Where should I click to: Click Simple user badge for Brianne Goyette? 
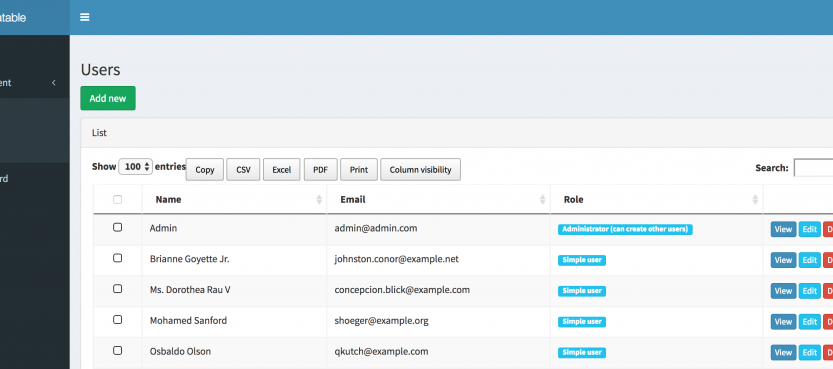[582, 260]
